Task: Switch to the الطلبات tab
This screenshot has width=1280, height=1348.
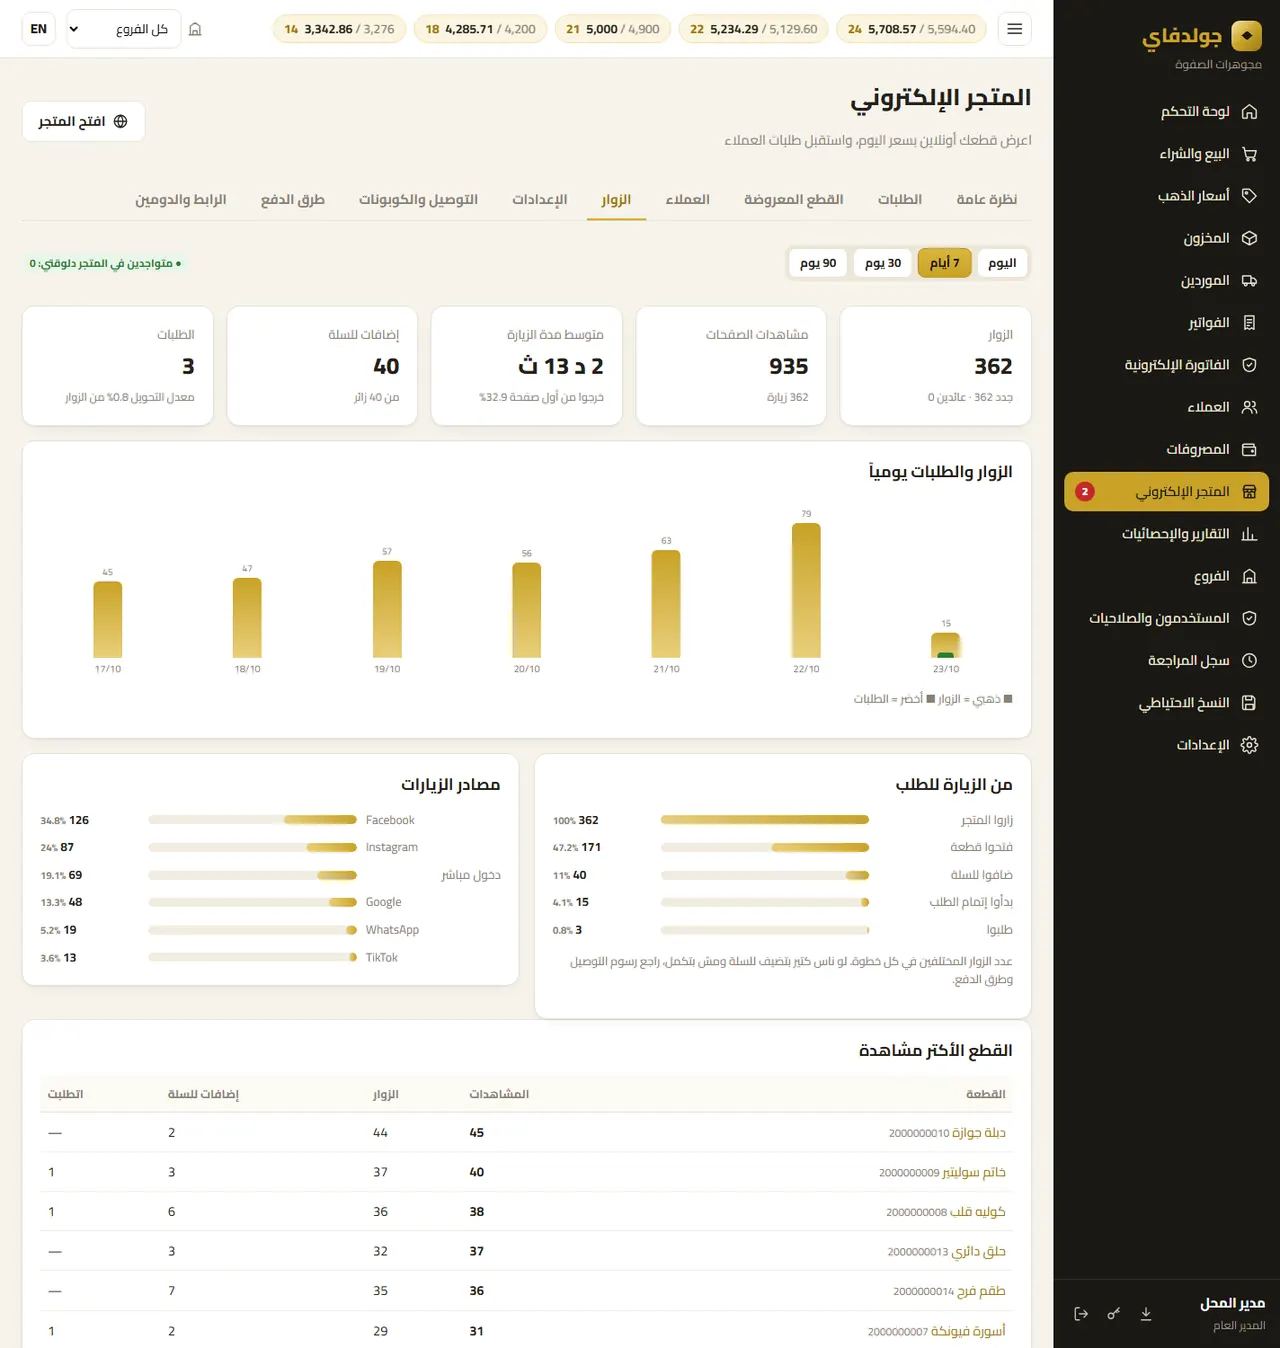Action: [x=900, y=200]
